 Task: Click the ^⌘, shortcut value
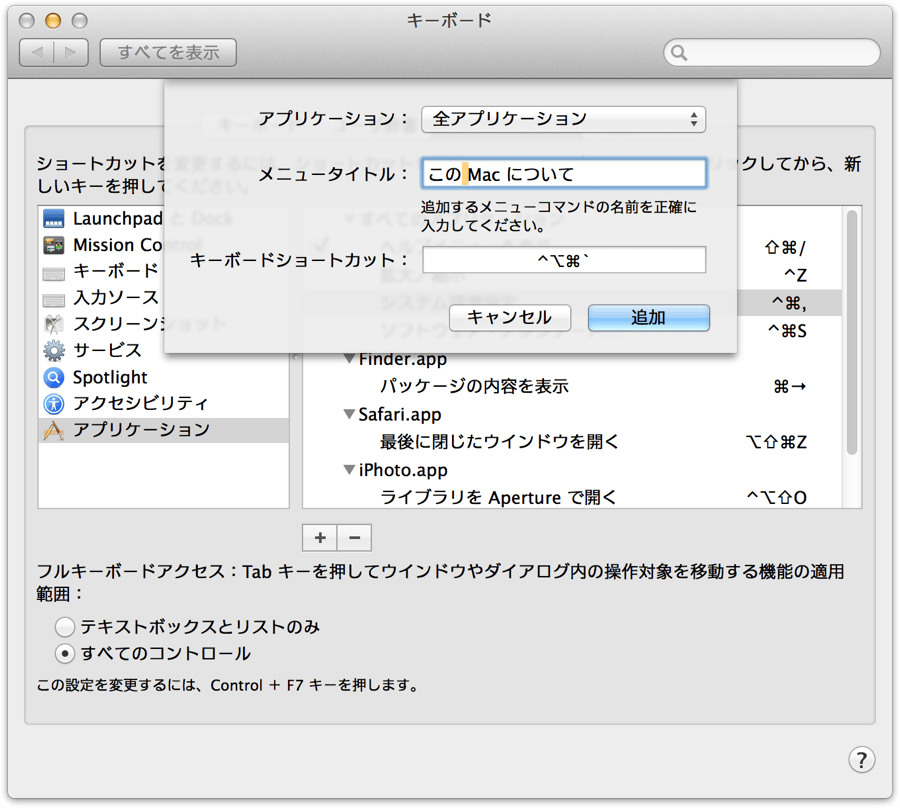point(789,303)
